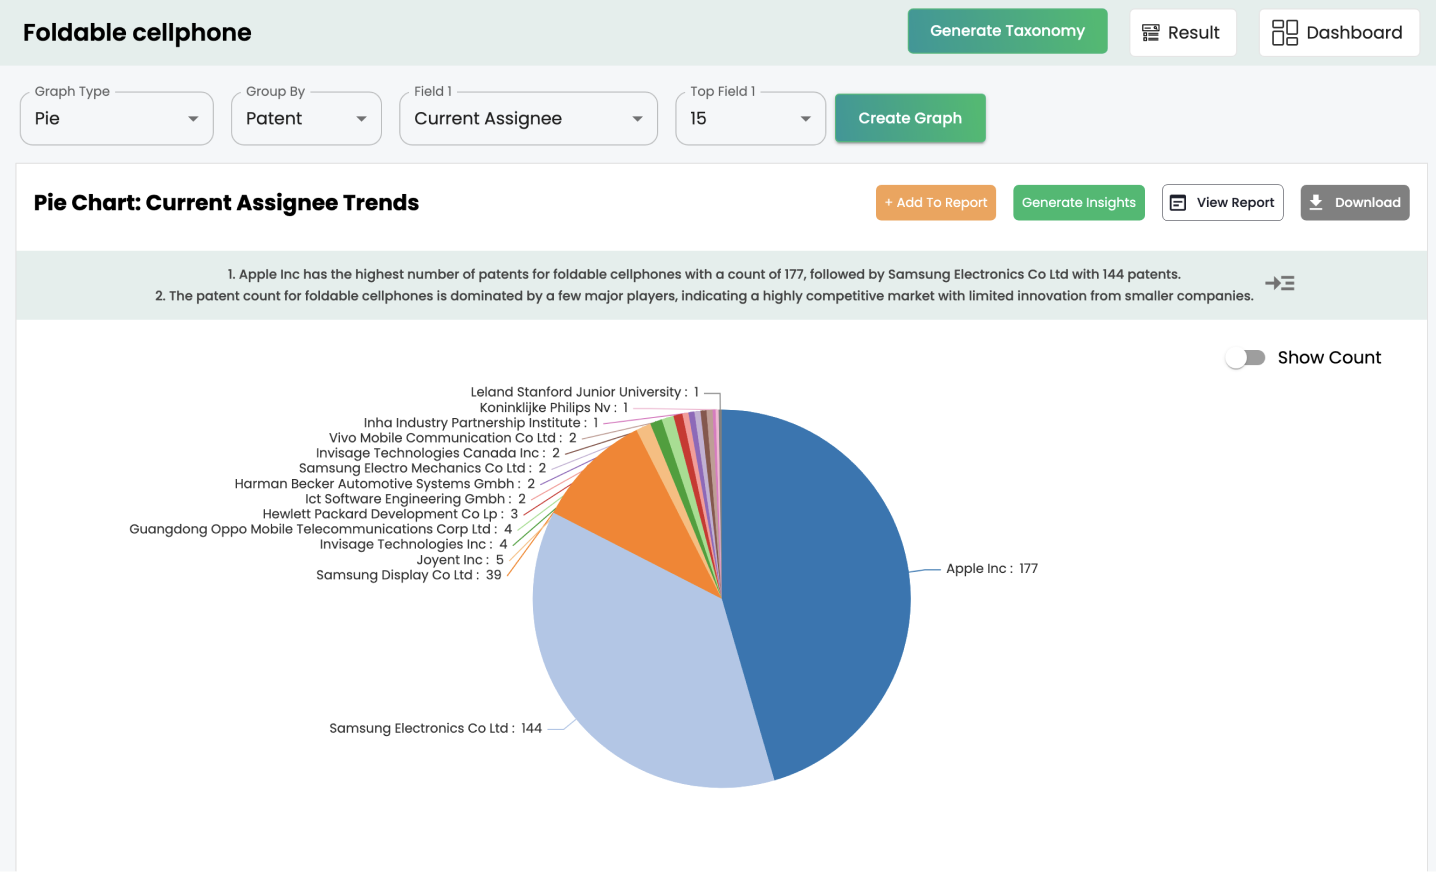
Task: Open the Graph Type dropdown
Action: click(117, 118)
